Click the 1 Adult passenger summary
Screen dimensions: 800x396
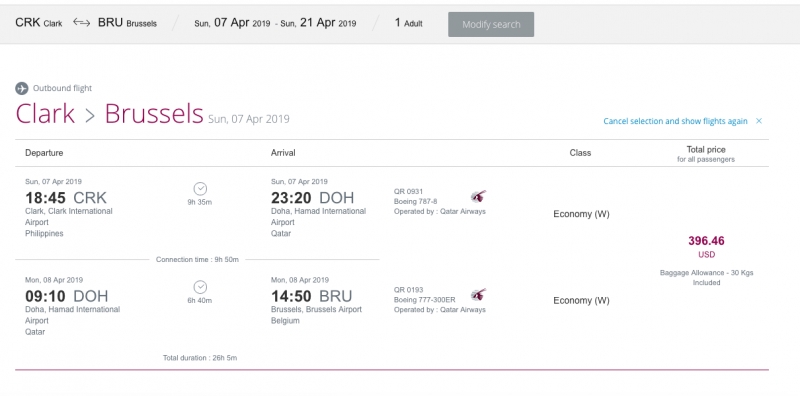[409, 23]
